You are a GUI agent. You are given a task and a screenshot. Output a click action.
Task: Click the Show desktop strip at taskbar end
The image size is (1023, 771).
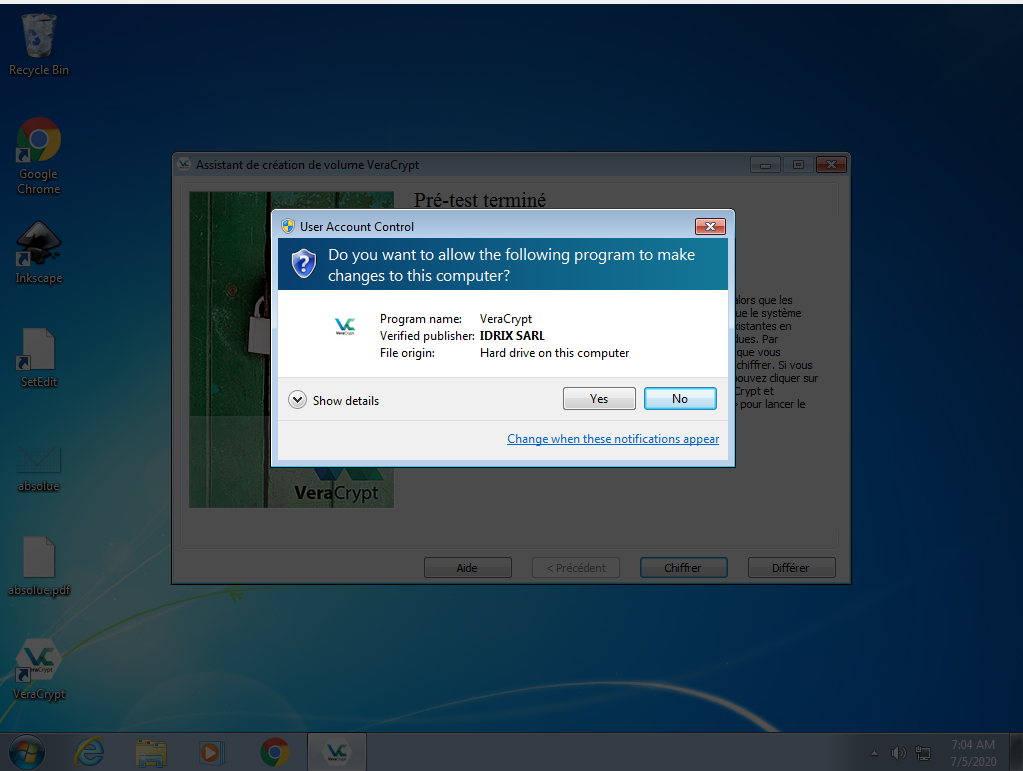click(1016, 752)
